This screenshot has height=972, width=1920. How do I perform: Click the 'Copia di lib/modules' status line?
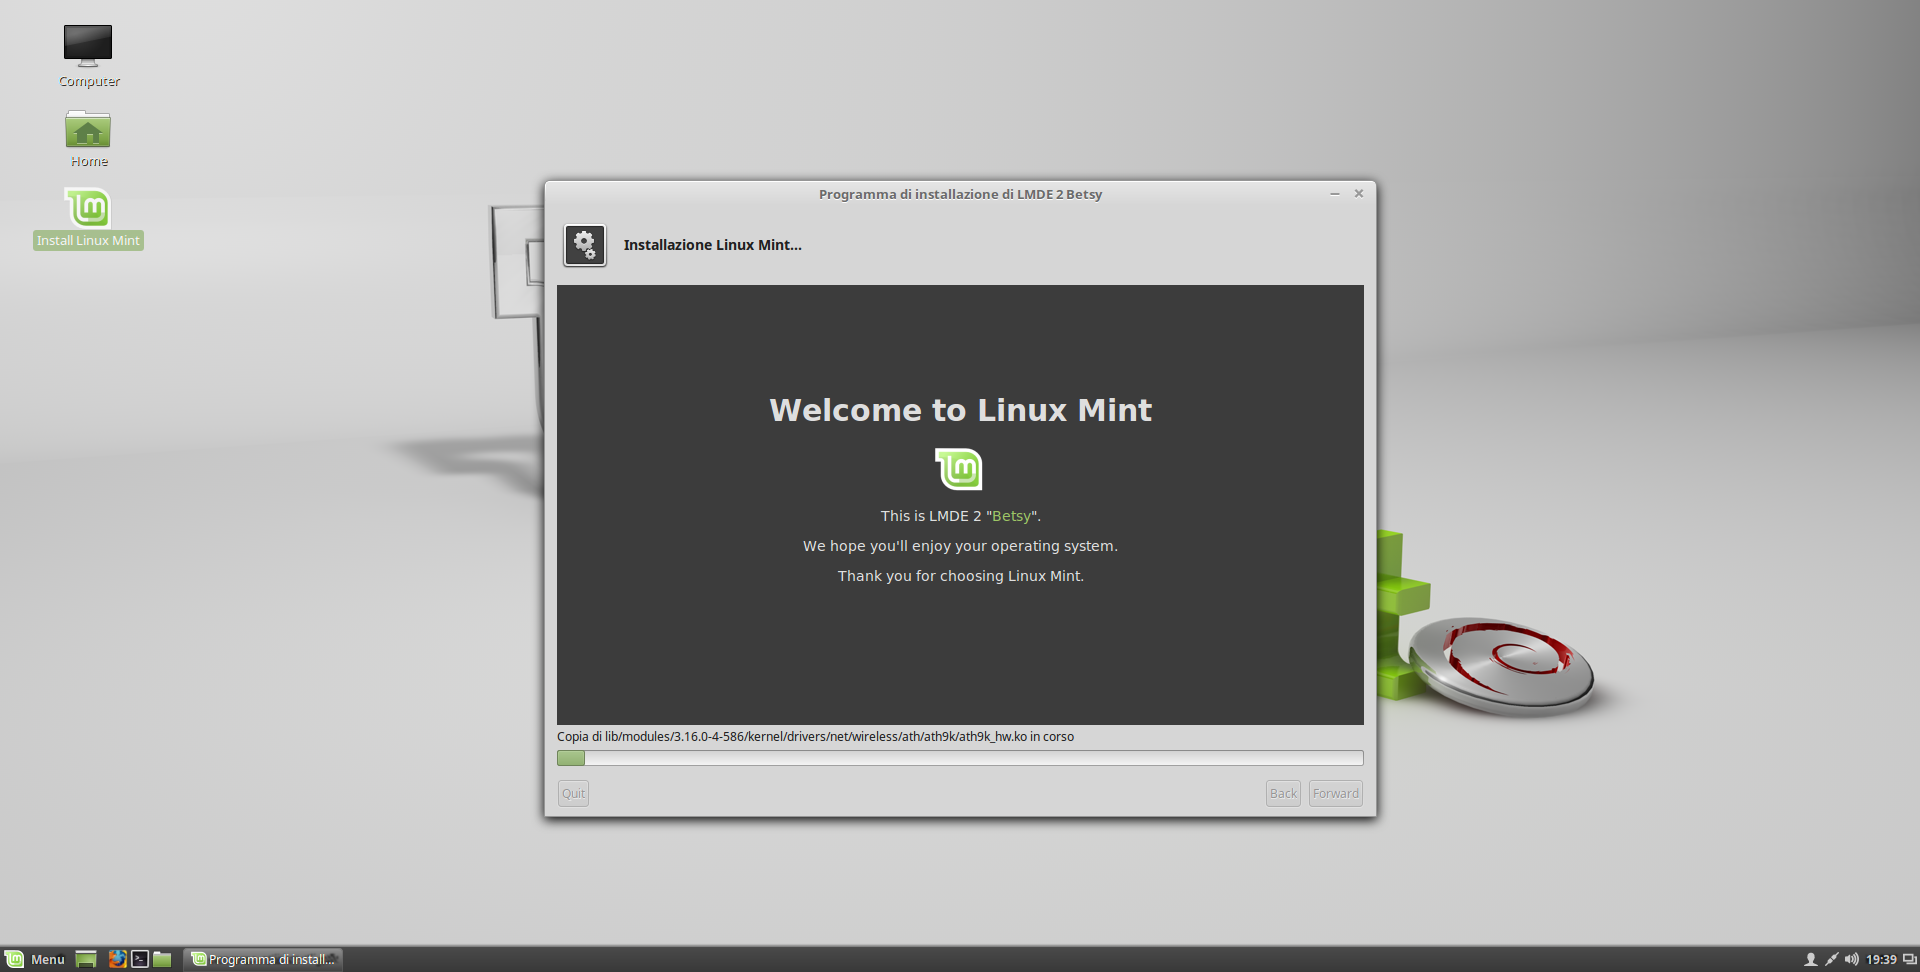(x=815, y=737)
